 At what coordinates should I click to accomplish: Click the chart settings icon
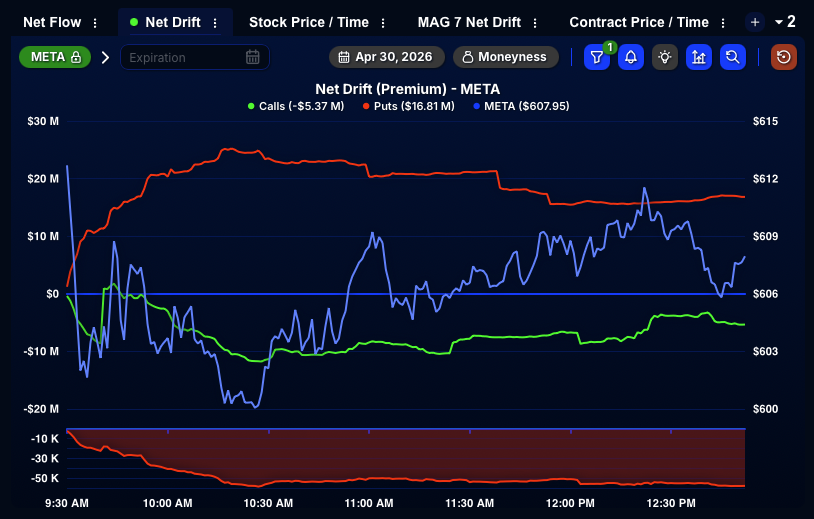point(699,57)
